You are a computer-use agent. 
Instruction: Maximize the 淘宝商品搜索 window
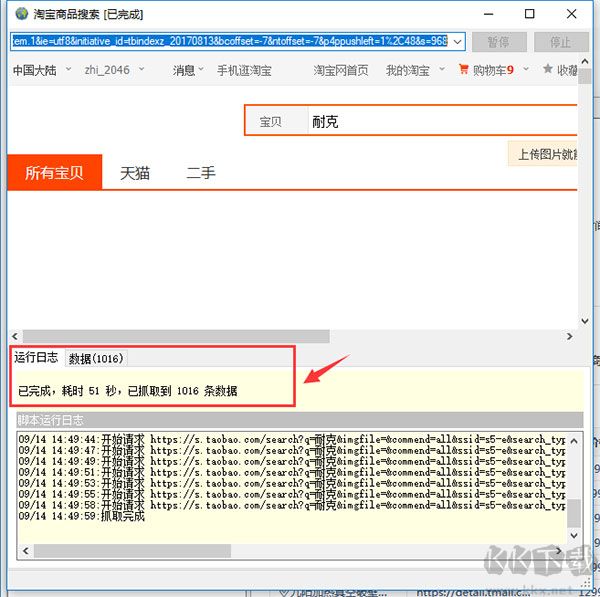530,14
